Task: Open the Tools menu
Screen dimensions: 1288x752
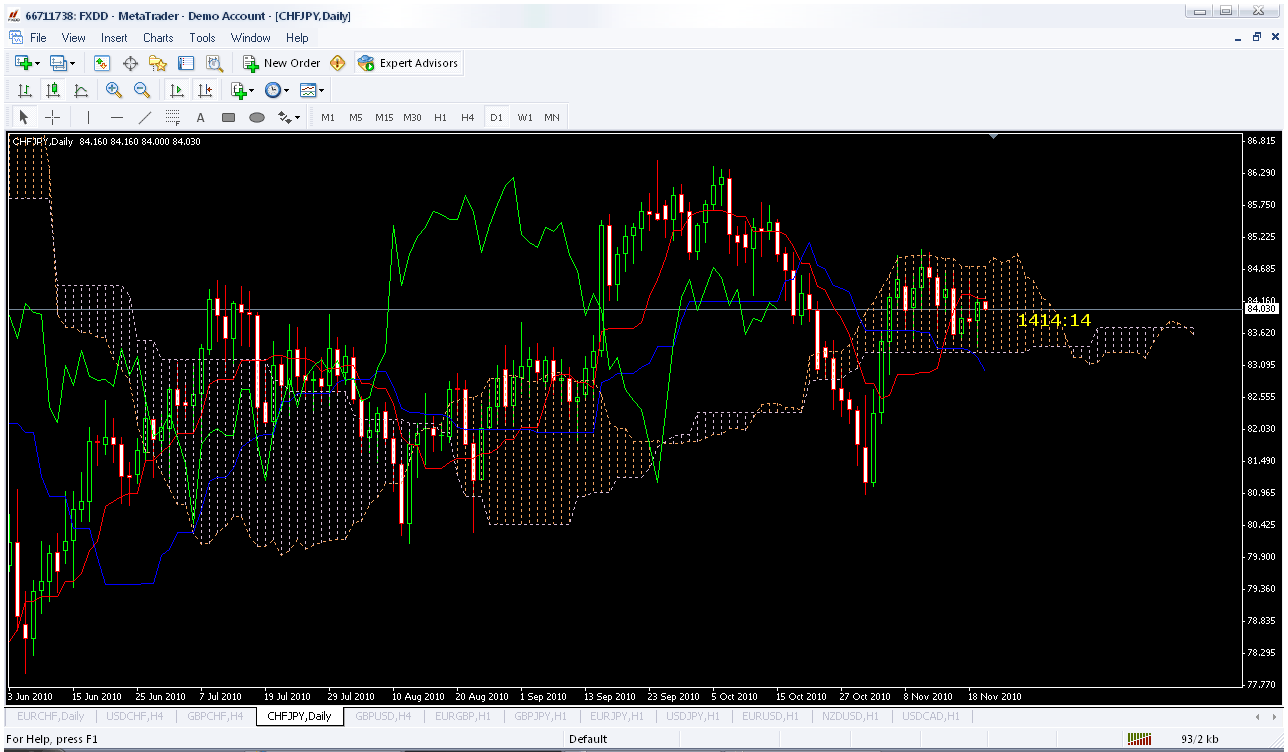Action: pos(202,38)
